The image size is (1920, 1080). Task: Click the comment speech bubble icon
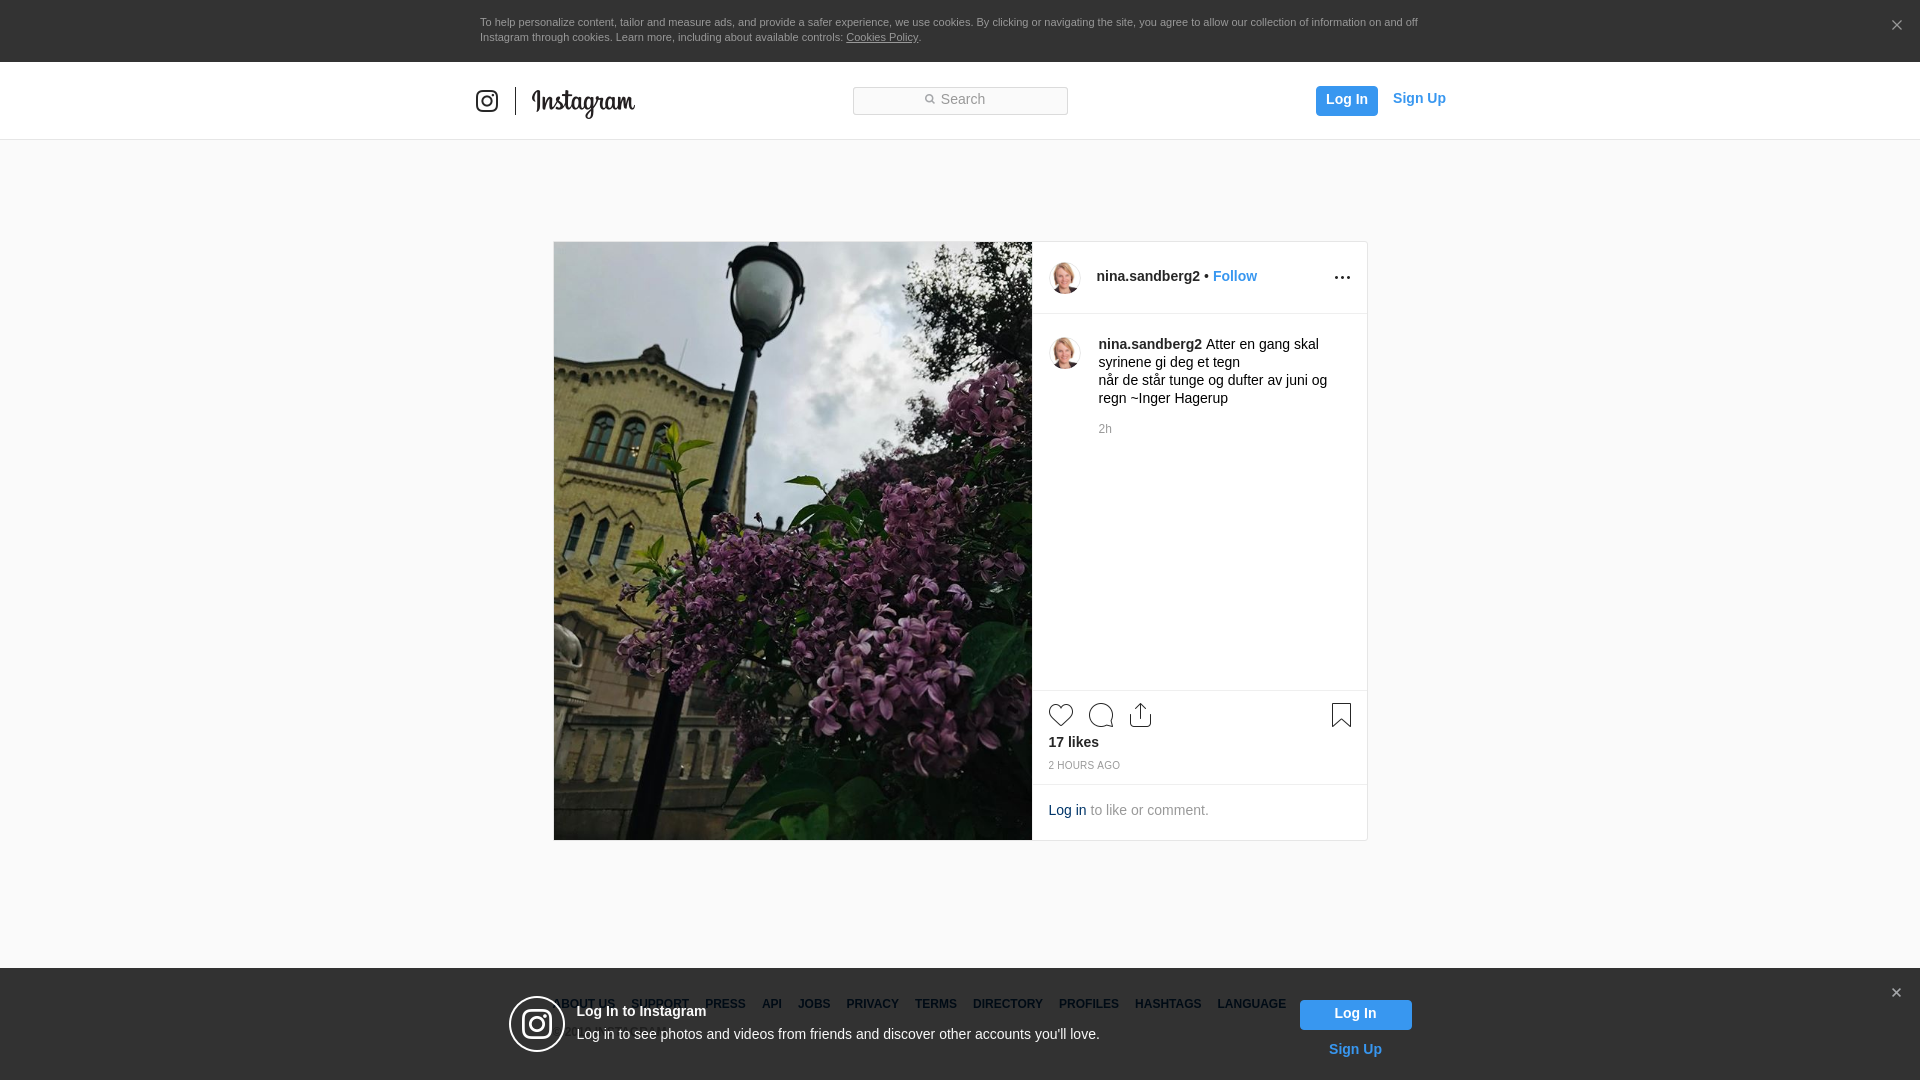1101,715
